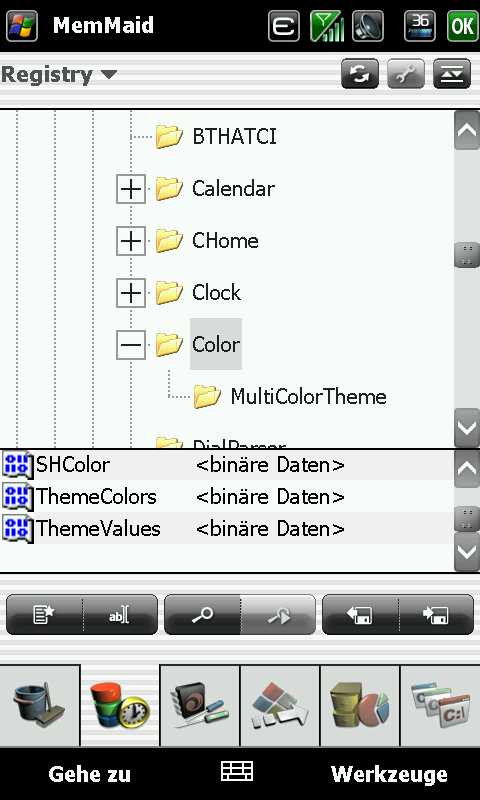480x800 pixels.
Task: Open the command windows tab
Action: [x=440, y=705]
